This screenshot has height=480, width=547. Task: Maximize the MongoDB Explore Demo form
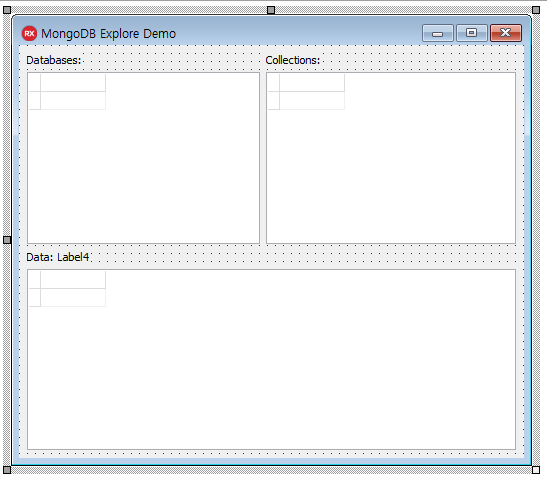tap(472, 33)
